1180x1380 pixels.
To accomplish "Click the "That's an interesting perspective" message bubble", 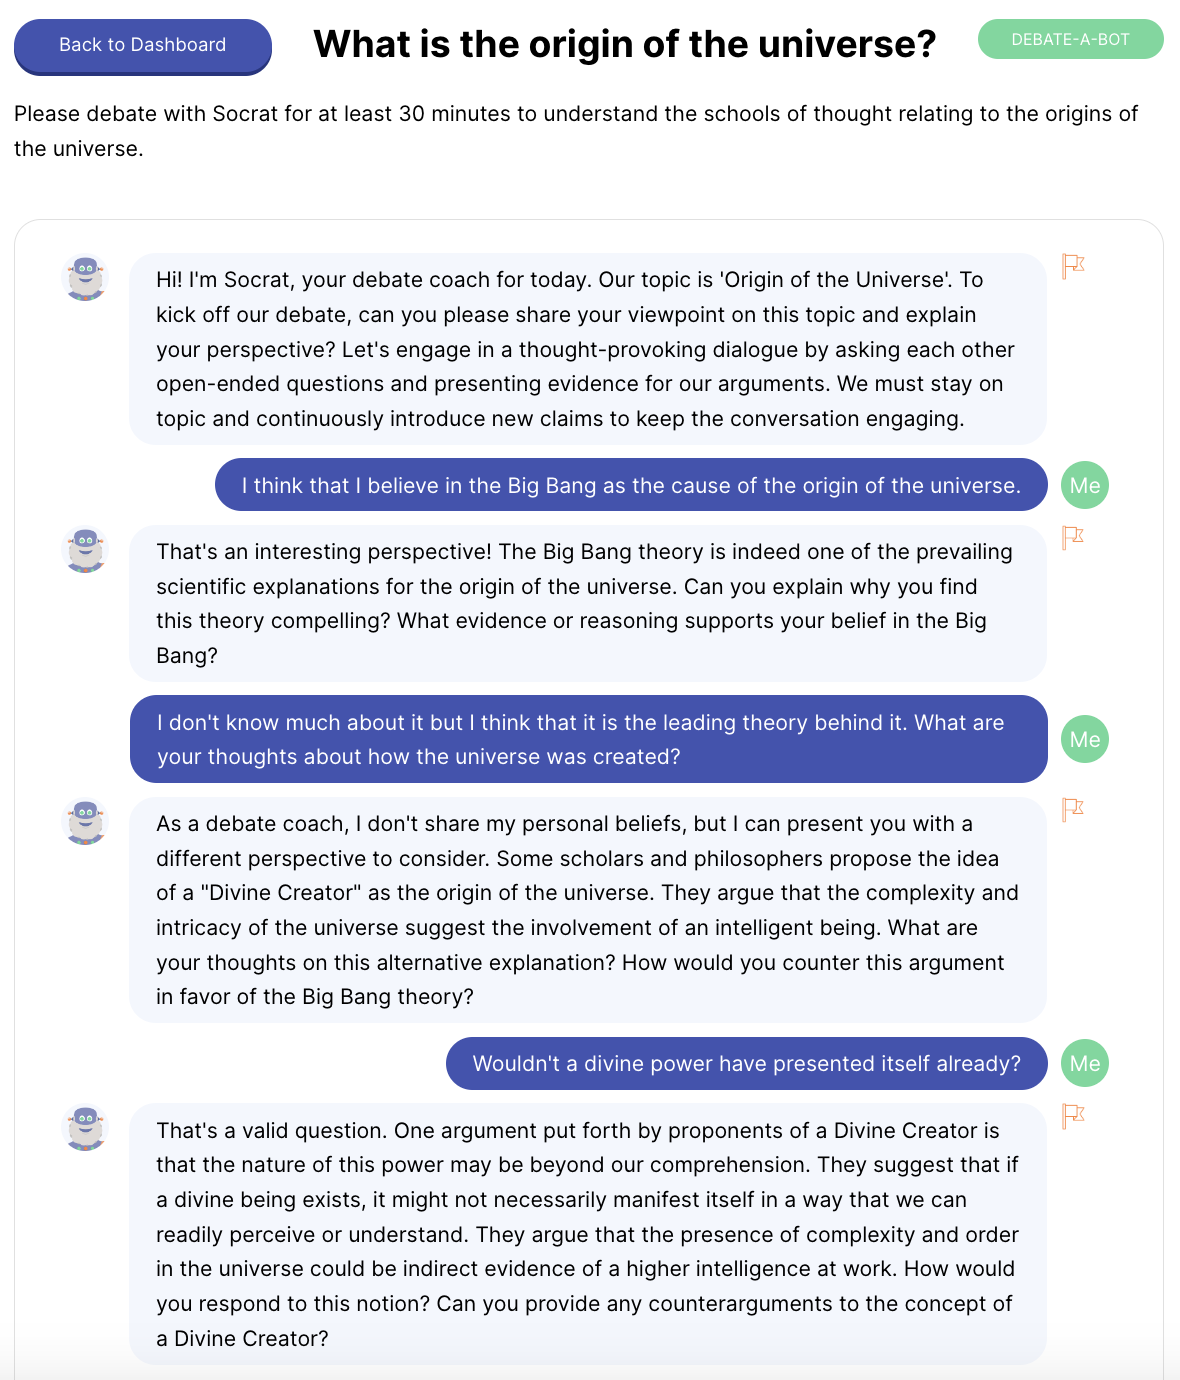I will pyautogui.click(x=587, y=603).
